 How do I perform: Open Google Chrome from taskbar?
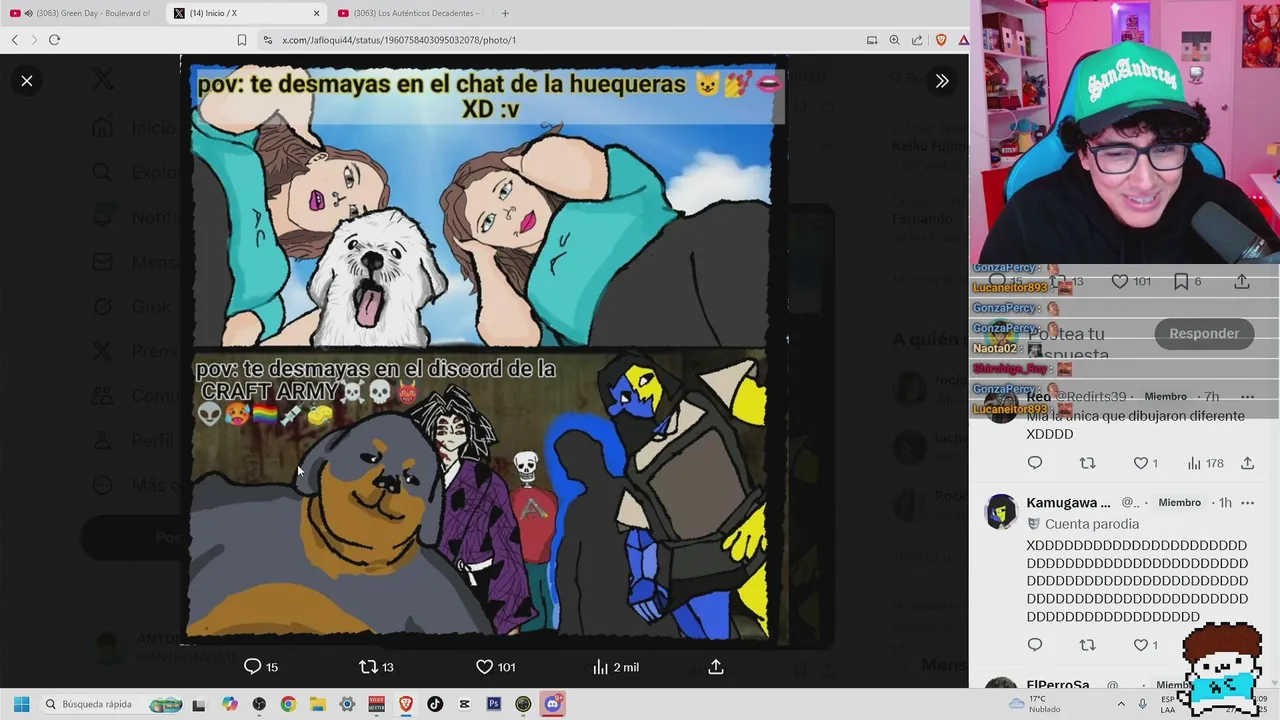coord(288,704)
